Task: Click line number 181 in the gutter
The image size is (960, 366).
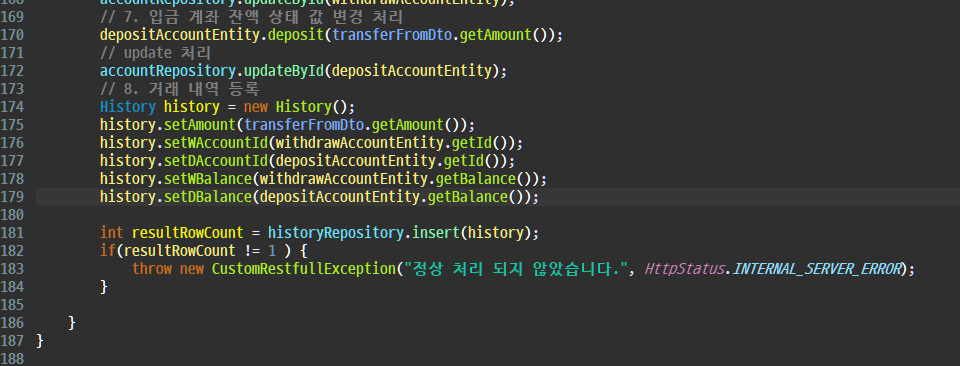Action: 12,233
